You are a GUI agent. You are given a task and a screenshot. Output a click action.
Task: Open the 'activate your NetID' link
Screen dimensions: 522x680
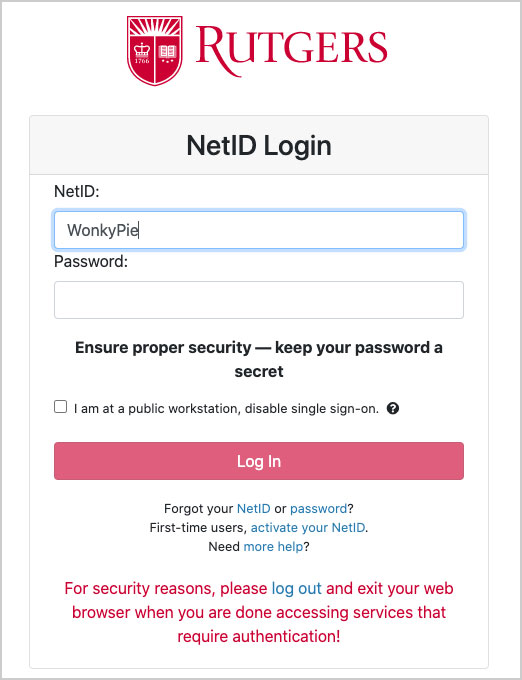pos(308,527)
